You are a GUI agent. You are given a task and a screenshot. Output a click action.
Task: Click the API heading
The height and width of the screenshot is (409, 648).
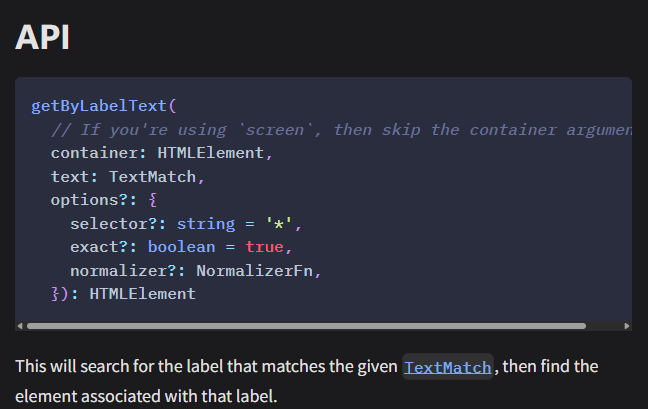pyautogui.click(x=42, y=37)
